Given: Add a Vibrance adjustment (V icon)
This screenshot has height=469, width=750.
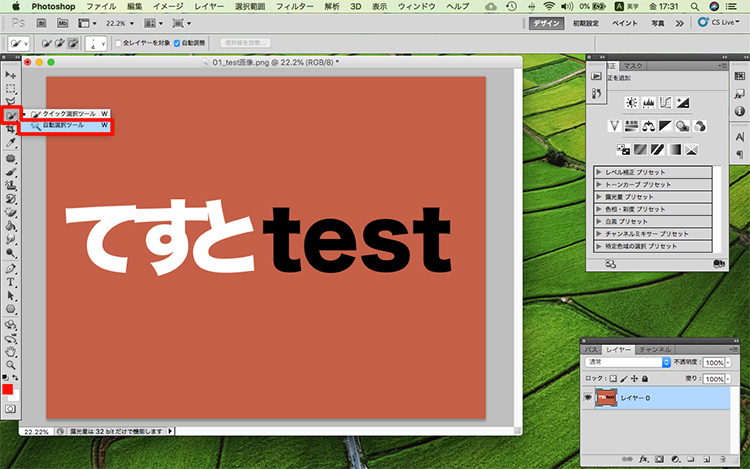Looking at the screenshot, I should [615, 126].
